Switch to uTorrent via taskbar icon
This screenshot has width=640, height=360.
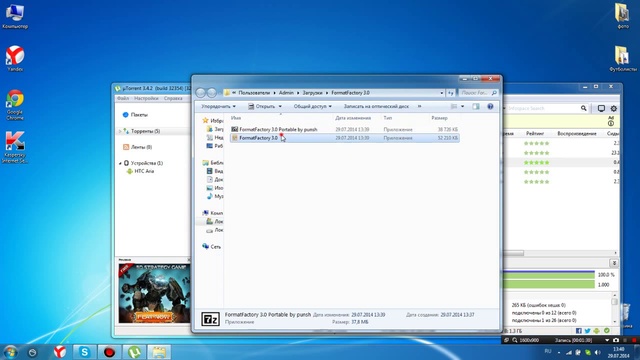point(134,352)
